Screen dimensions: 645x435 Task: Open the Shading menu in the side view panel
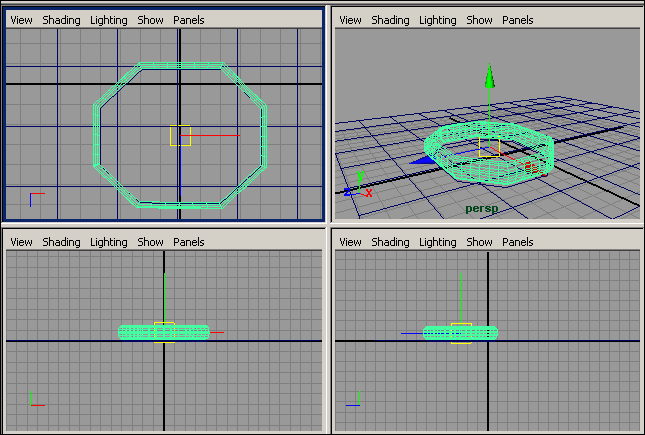(390, 242)
